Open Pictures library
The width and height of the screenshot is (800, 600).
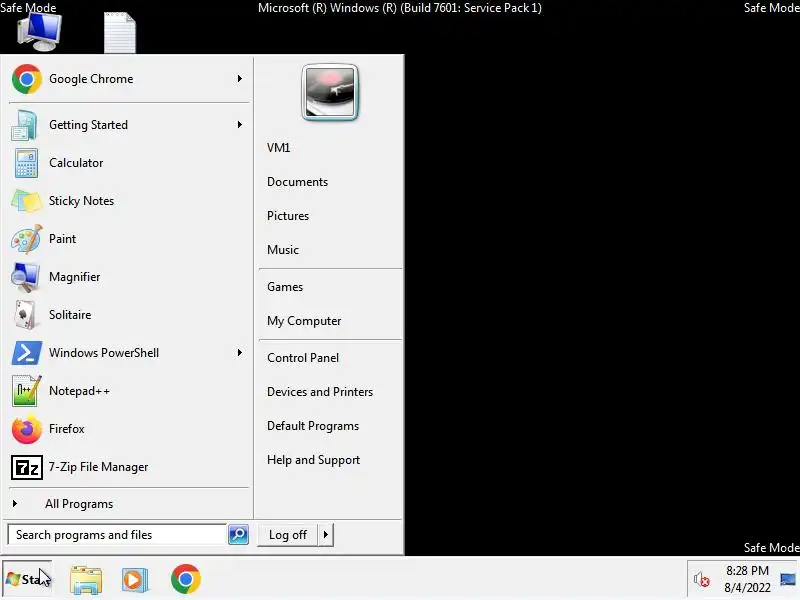pos(288,216)
